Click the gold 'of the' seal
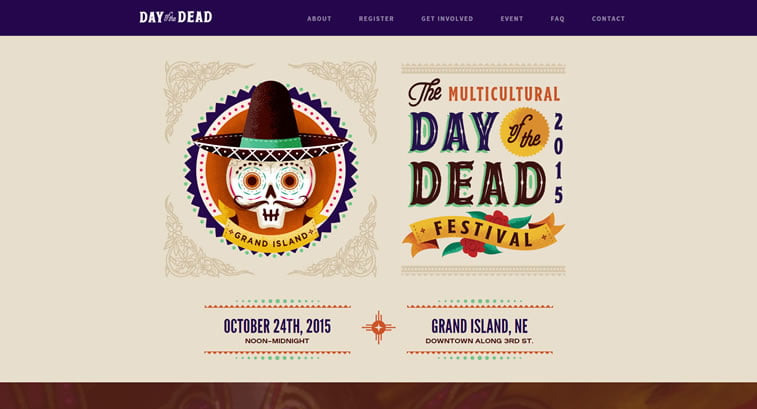 coord(524,133)
